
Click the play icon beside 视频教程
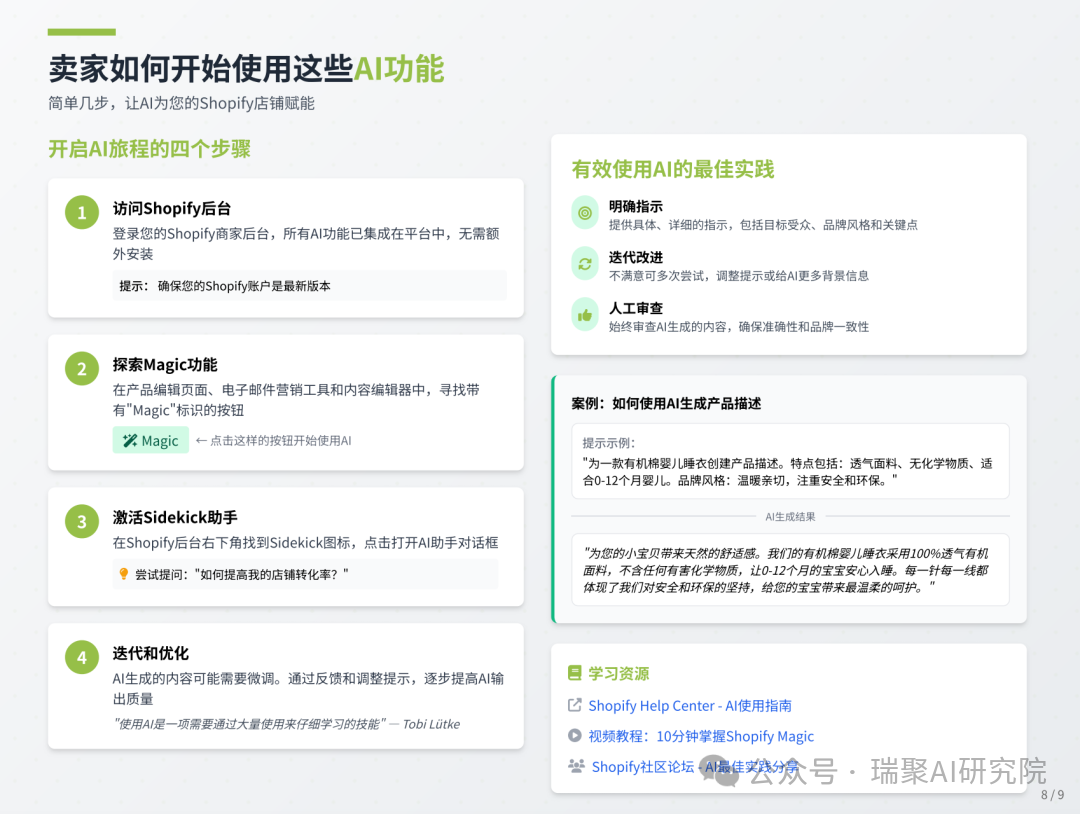(x=574, y=735)
